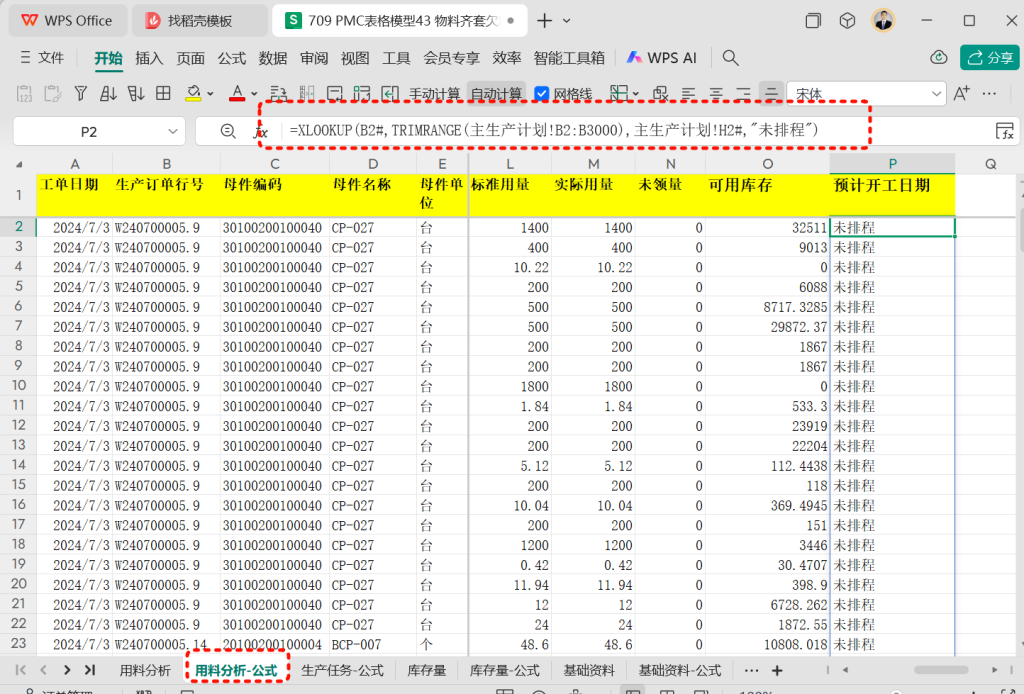
Task: Select row 10 header
Action: pos(18,386)
